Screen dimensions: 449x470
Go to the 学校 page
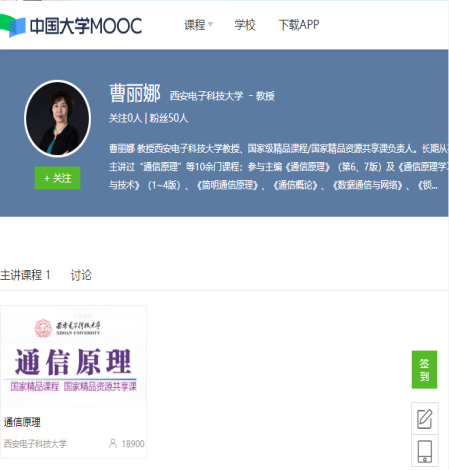click(x=245, y=25)
